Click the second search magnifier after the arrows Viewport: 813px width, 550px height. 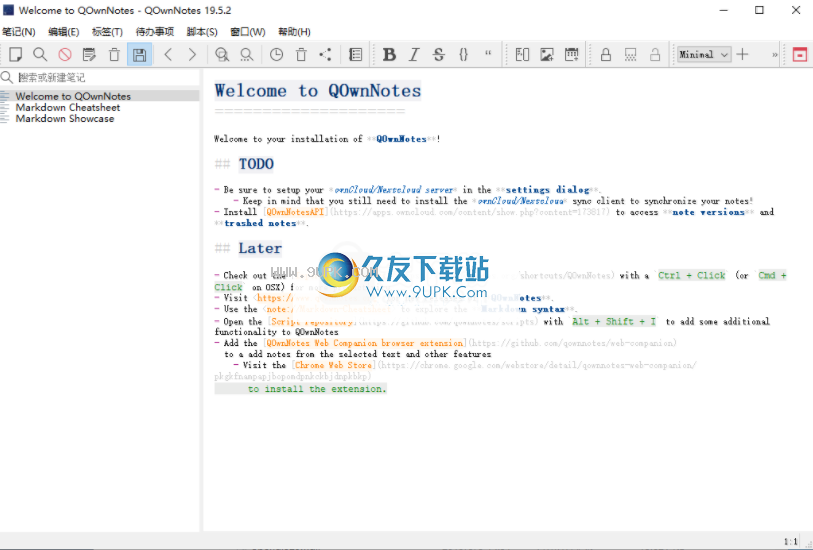click(247, 54)
